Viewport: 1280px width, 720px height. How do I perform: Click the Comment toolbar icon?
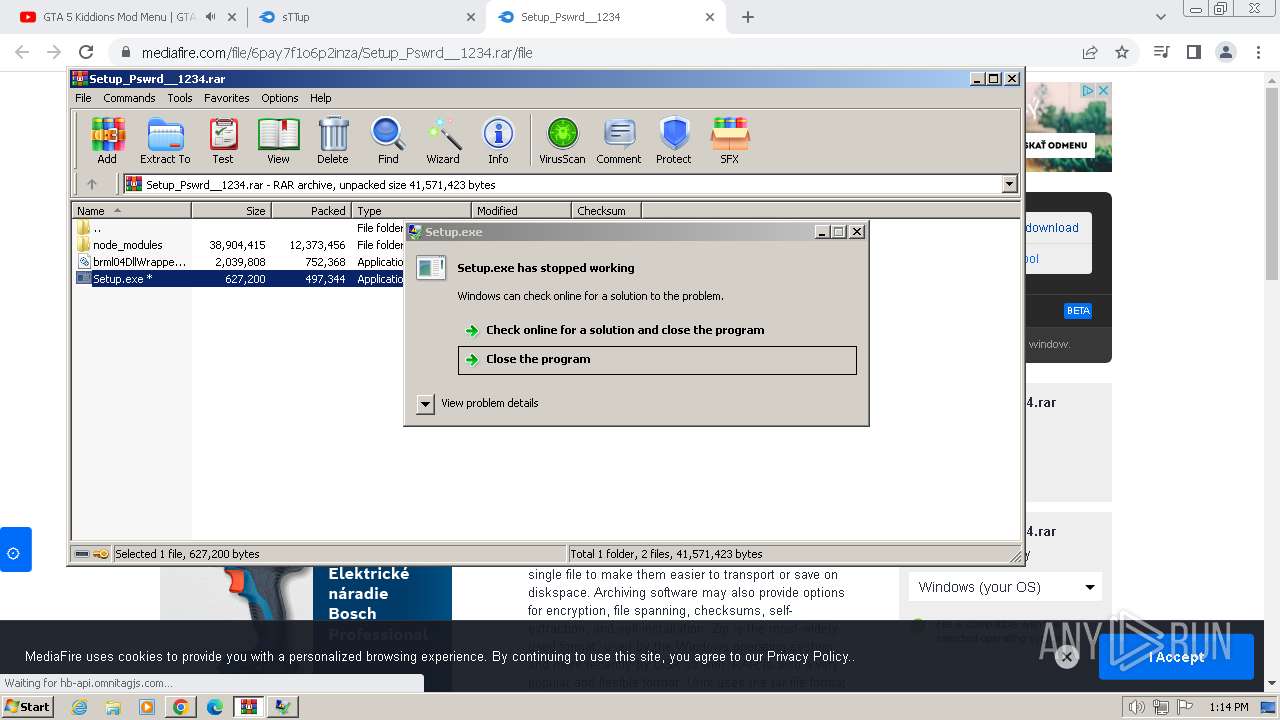pos(619,140)
